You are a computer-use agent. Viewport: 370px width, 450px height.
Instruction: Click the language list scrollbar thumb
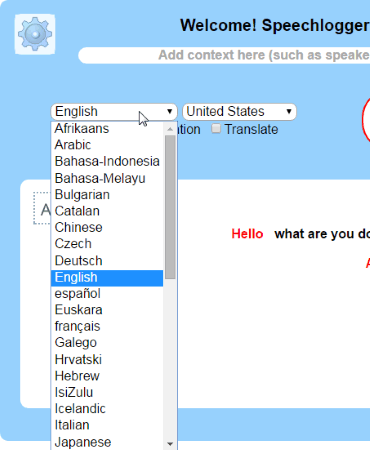pyautogui.click(x=170, y=207)
